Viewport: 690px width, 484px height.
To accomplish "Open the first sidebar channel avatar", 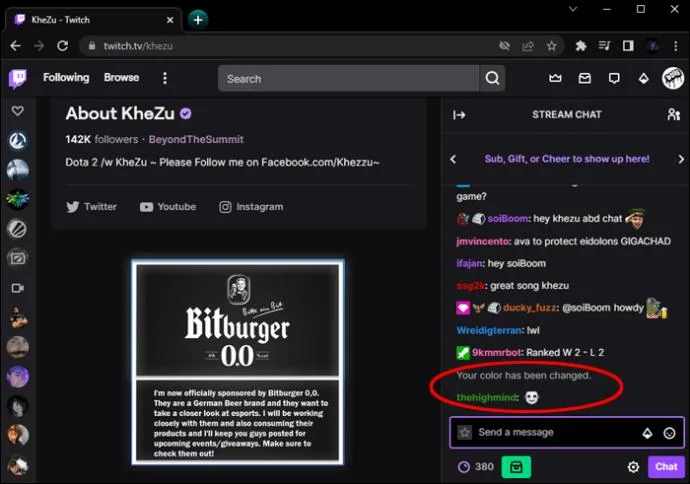I will pos(18,141).
